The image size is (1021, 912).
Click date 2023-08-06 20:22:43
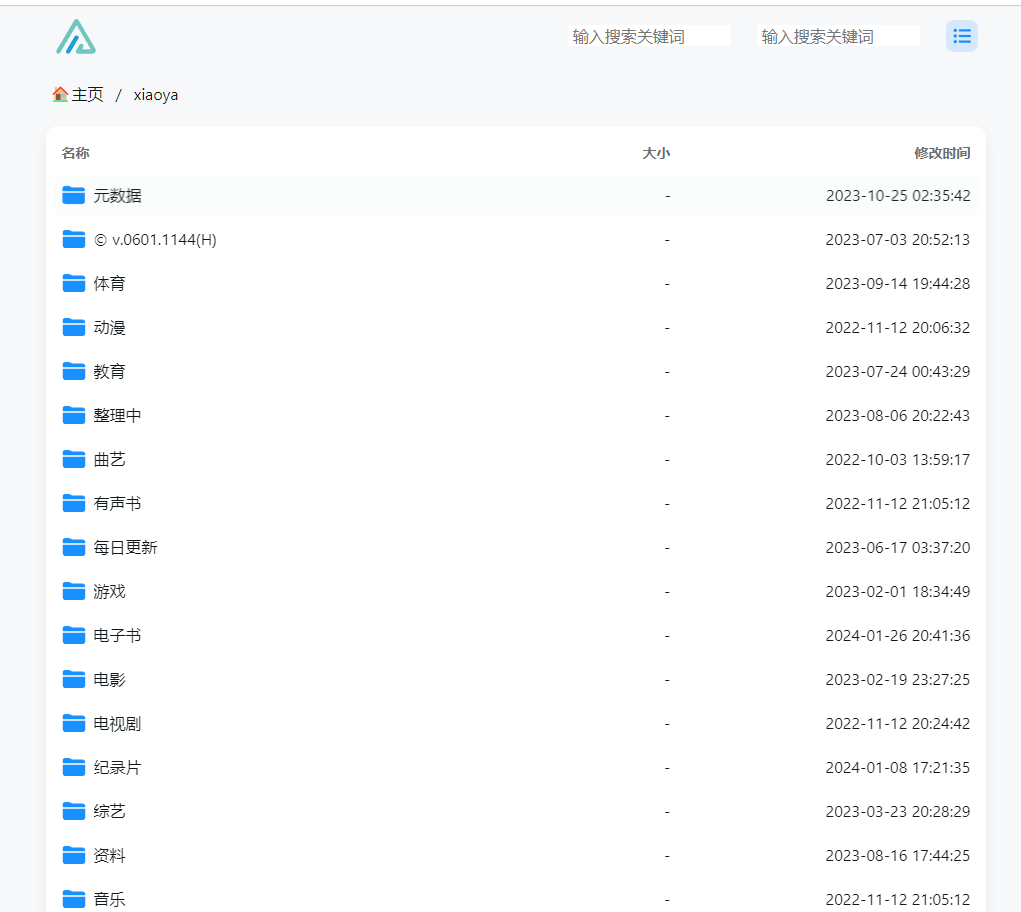tap(898, 415)
